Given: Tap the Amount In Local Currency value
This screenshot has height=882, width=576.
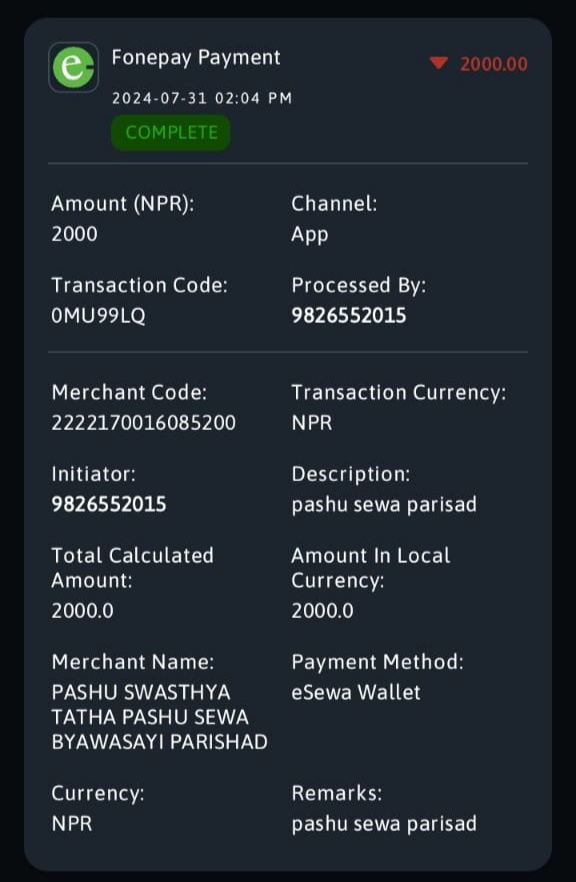Looking at the screenshot, I should click(x=322, y=610).
